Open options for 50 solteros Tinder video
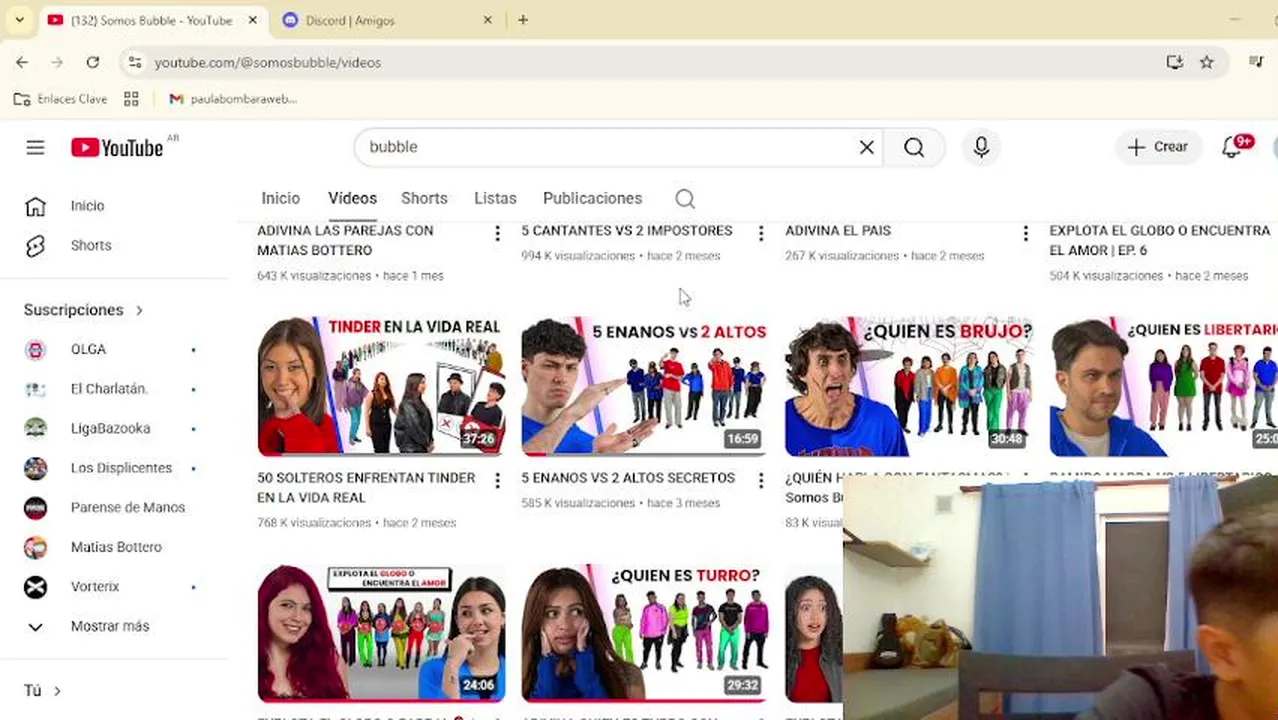 point(497,481)
